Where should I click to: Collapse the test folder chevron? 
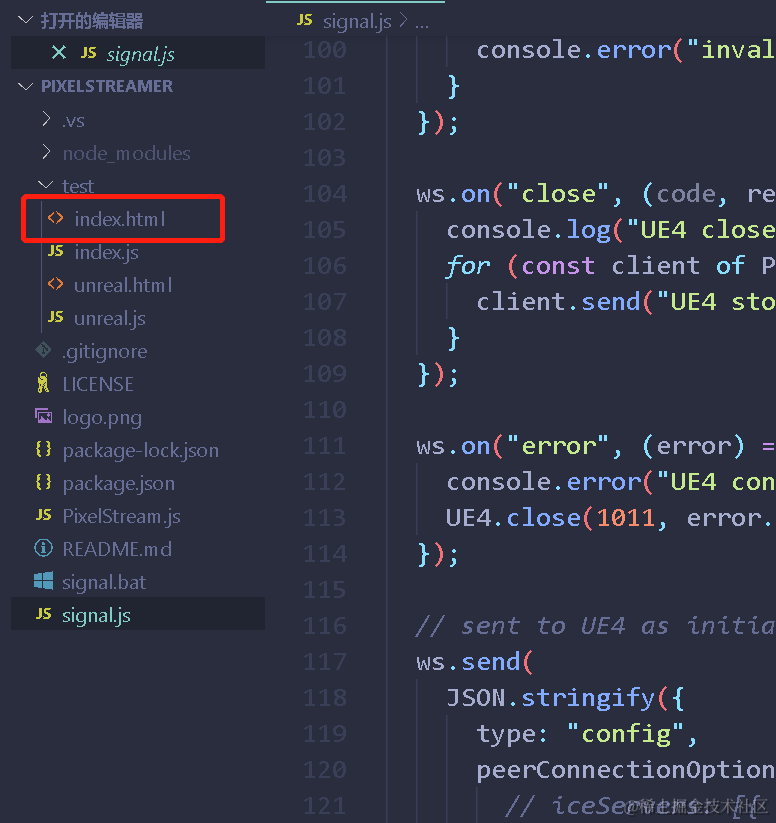pos(46,185)
